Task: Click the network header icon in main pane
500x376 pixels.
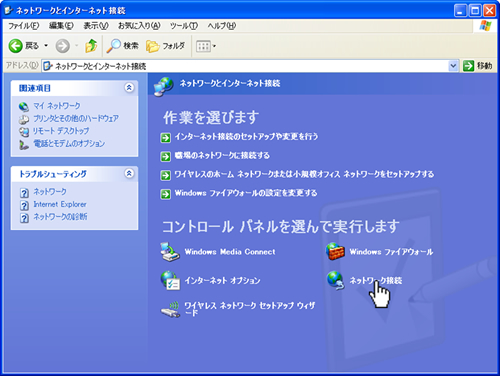Action: pos(163,86)
